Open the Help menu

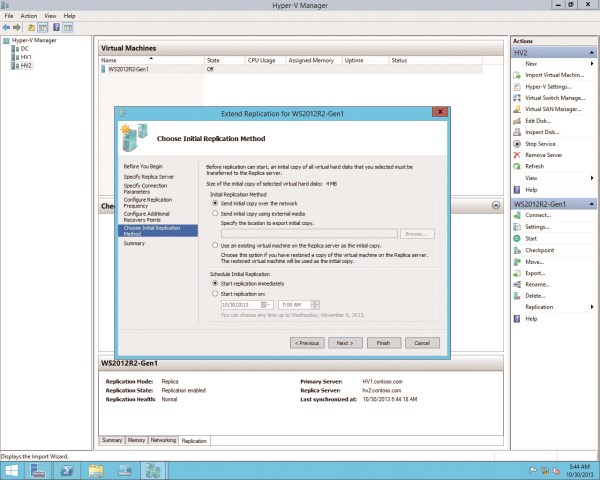69,16
